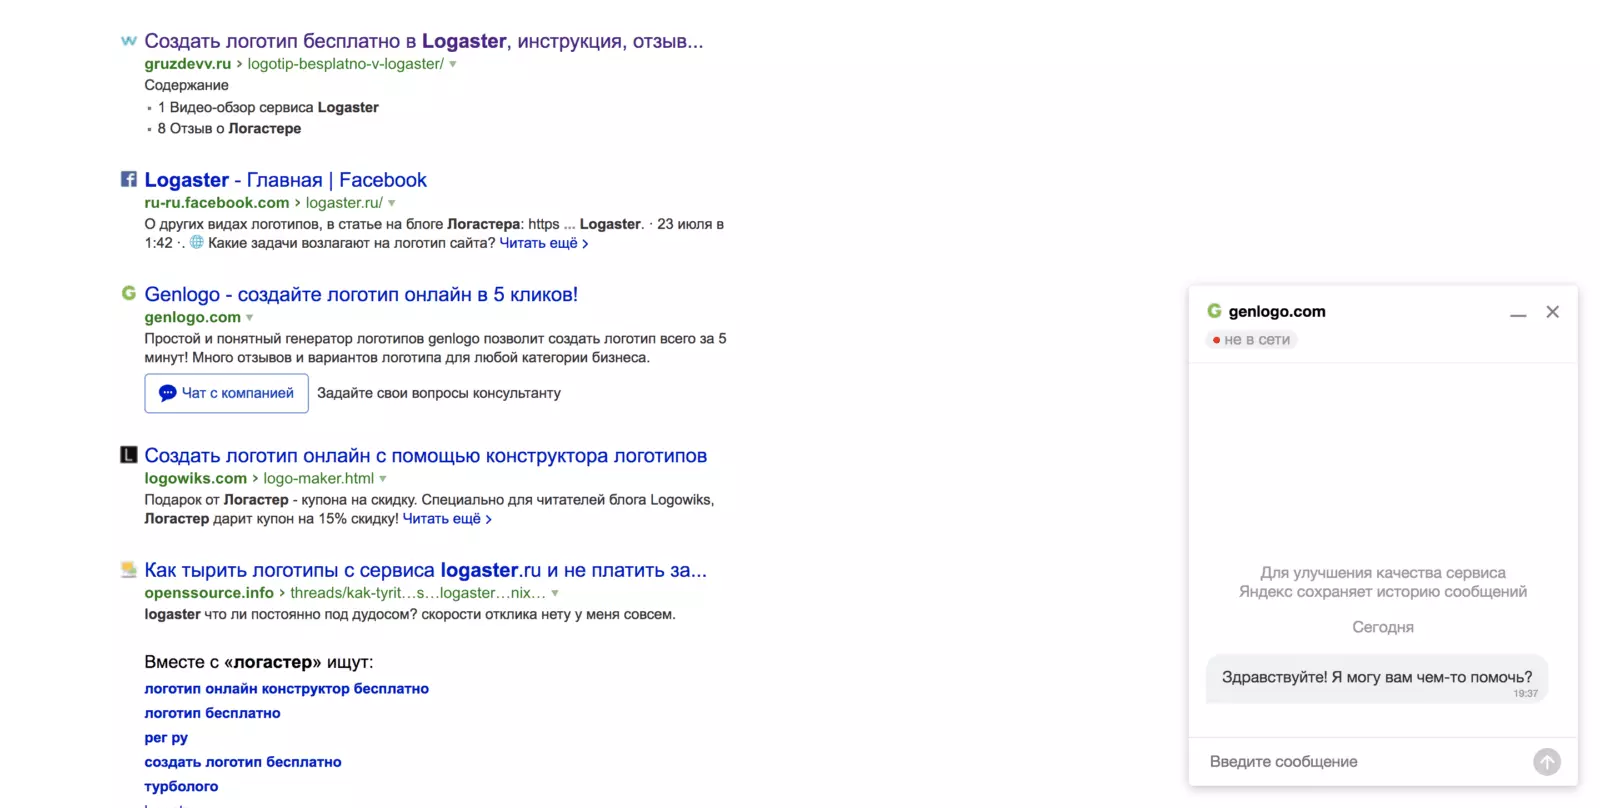
Task: Click the Здравствуйте! Я могу вам чем-то помочь? message
Action: [1377, 677]
